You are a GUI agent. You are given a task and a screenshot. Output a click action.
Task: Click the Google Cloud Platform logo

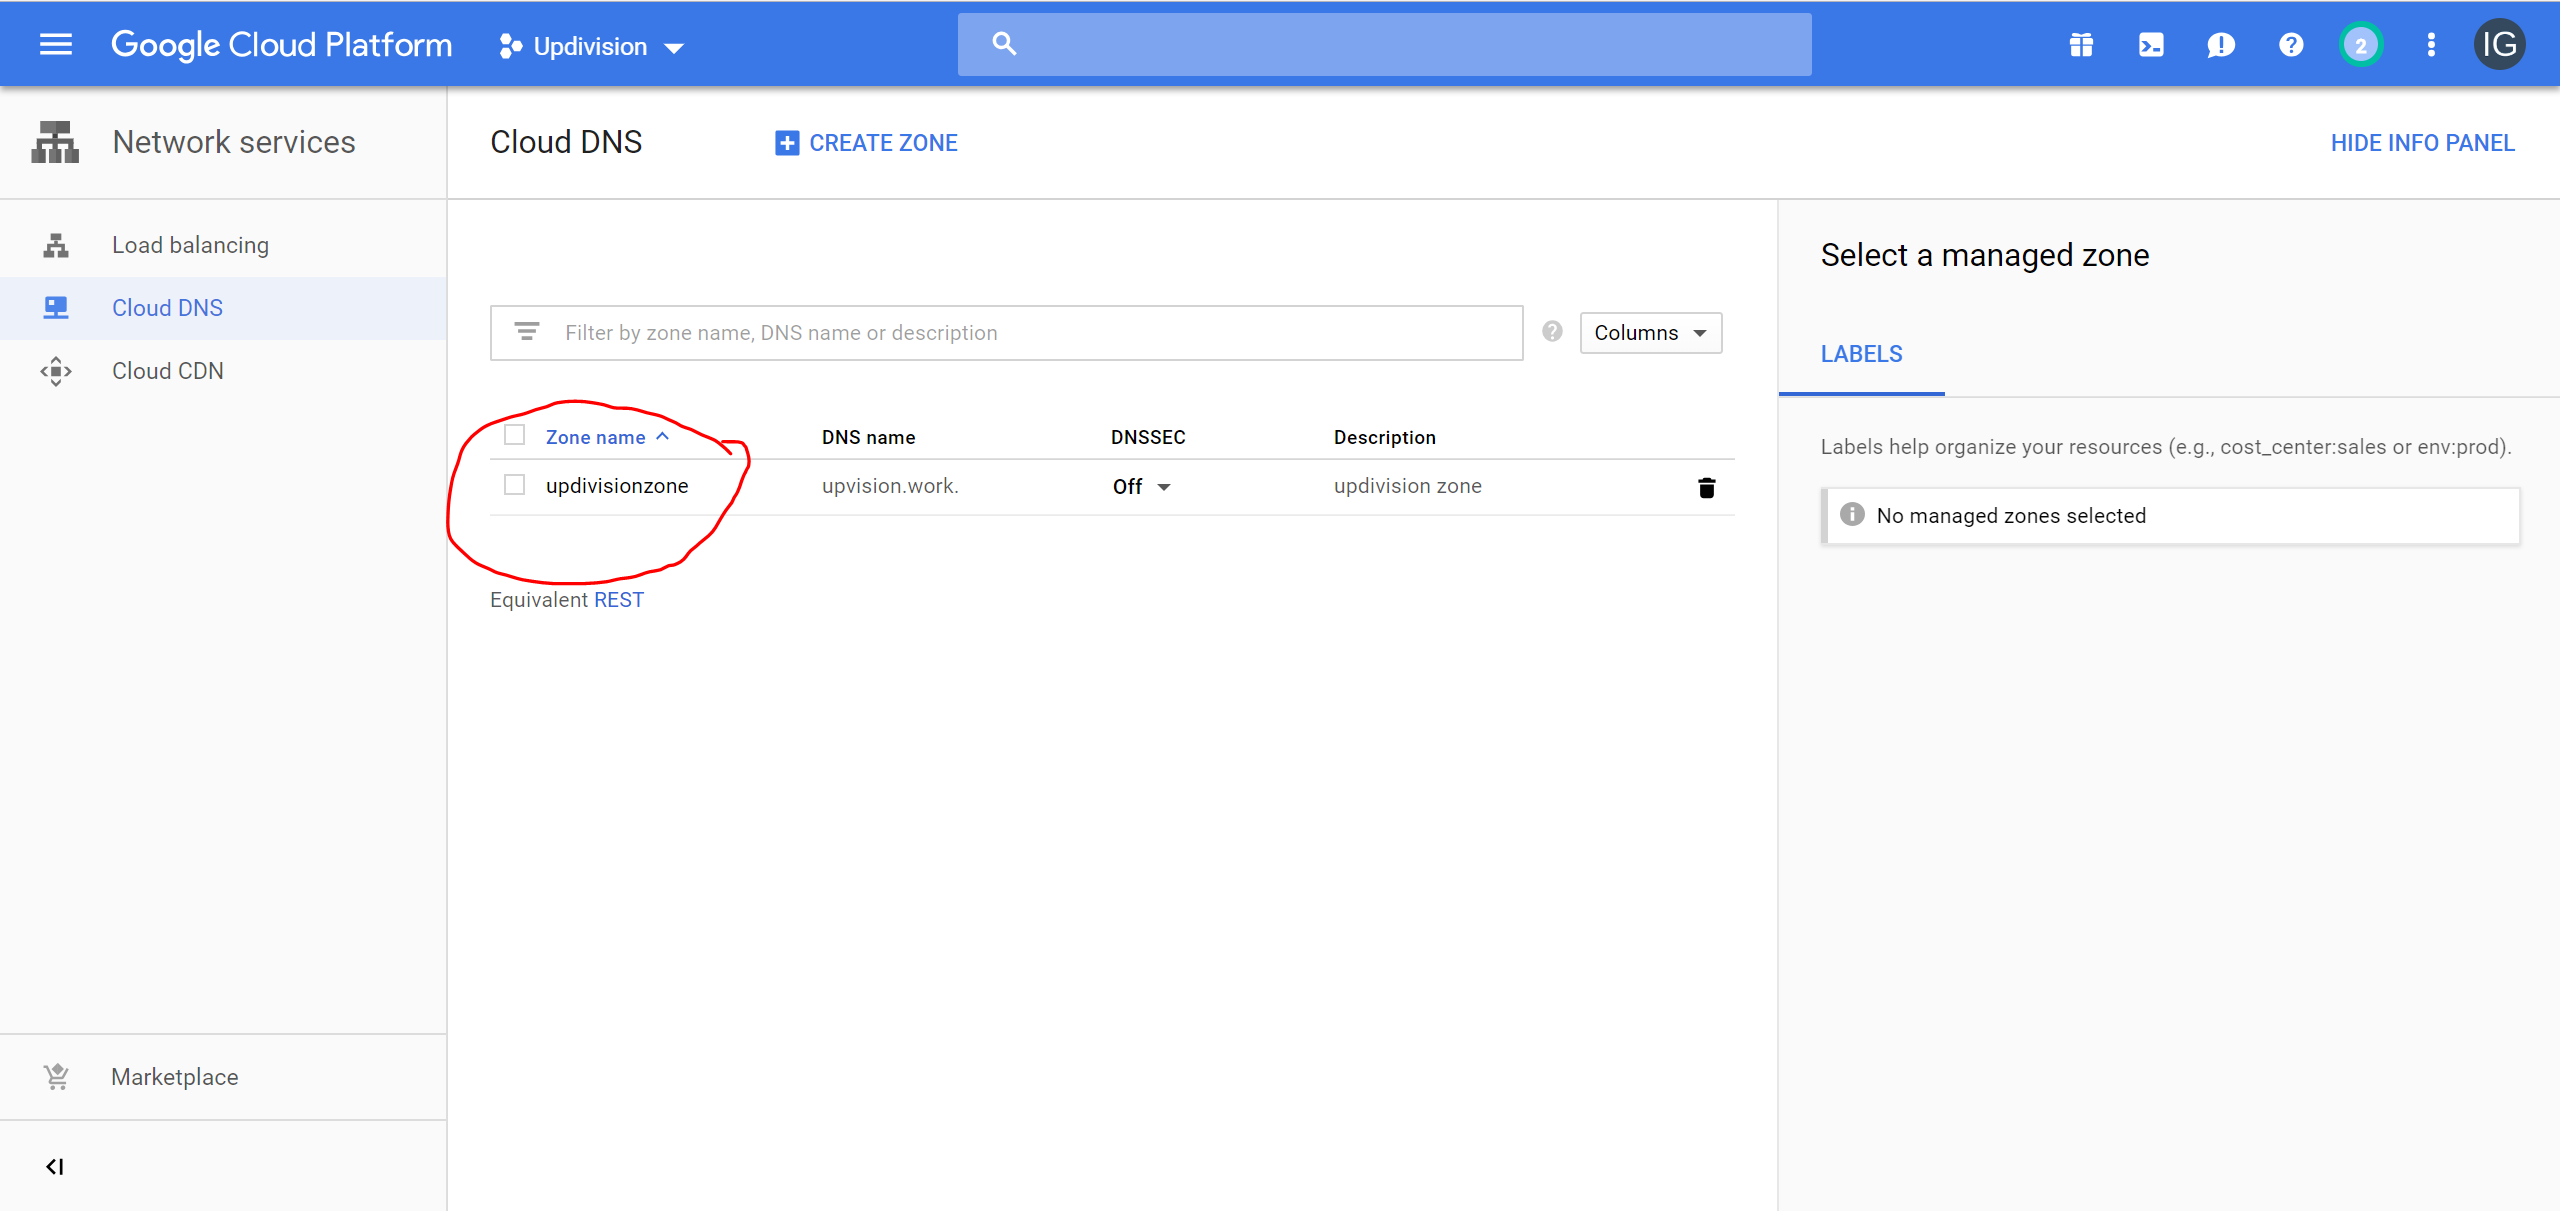pos(281,45)
